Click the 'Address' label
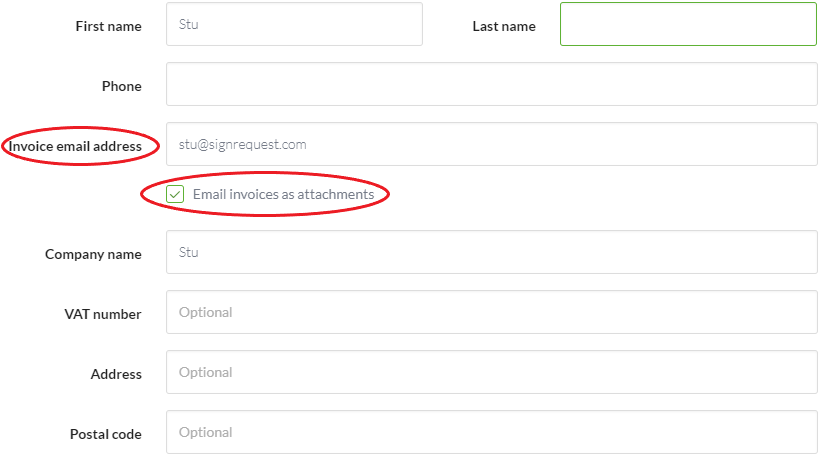Image resolution: width=822 pixels, height=468 pixels. coord(116,374)
